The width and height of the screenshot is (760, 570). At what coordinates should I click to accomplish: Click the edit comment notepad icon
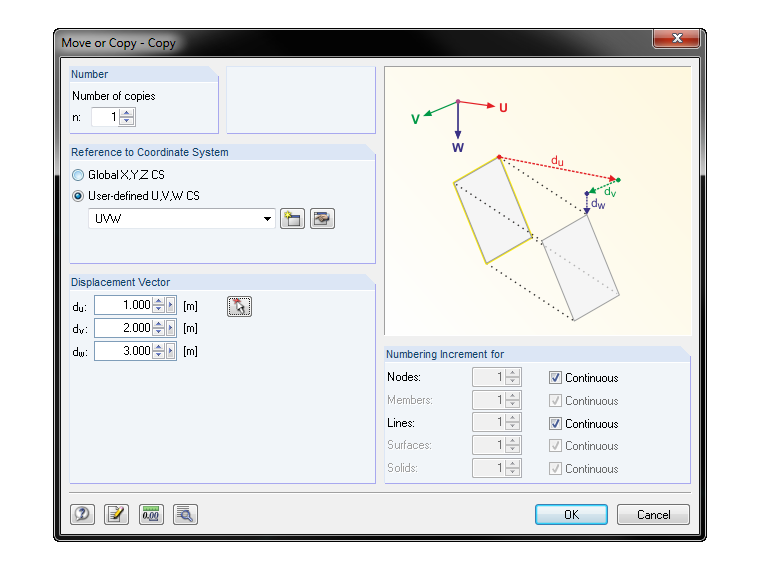click(x=116, y=514)
